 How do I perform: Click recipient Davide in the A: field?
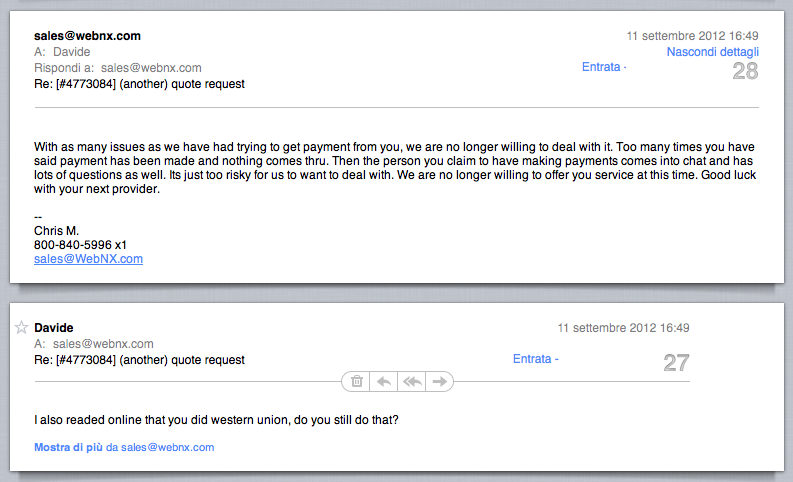click(72, 52)
